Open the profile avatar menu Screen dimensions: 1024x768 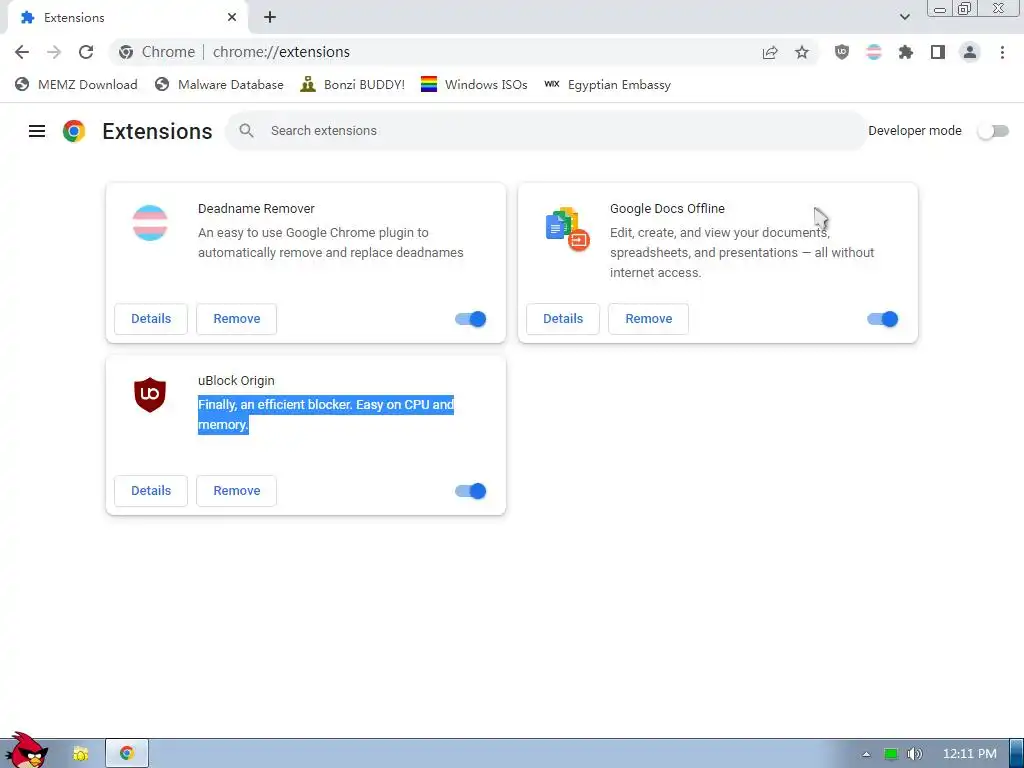tap(970, 52)
